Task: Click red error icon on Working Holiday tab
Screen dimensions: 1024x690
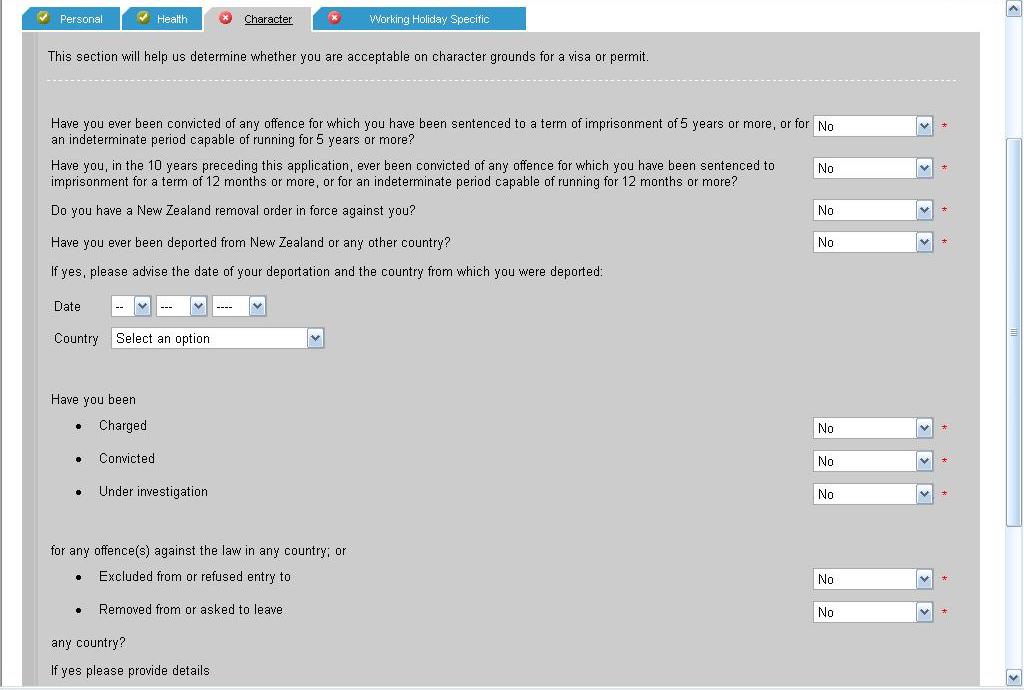Action: pos(335,18)
